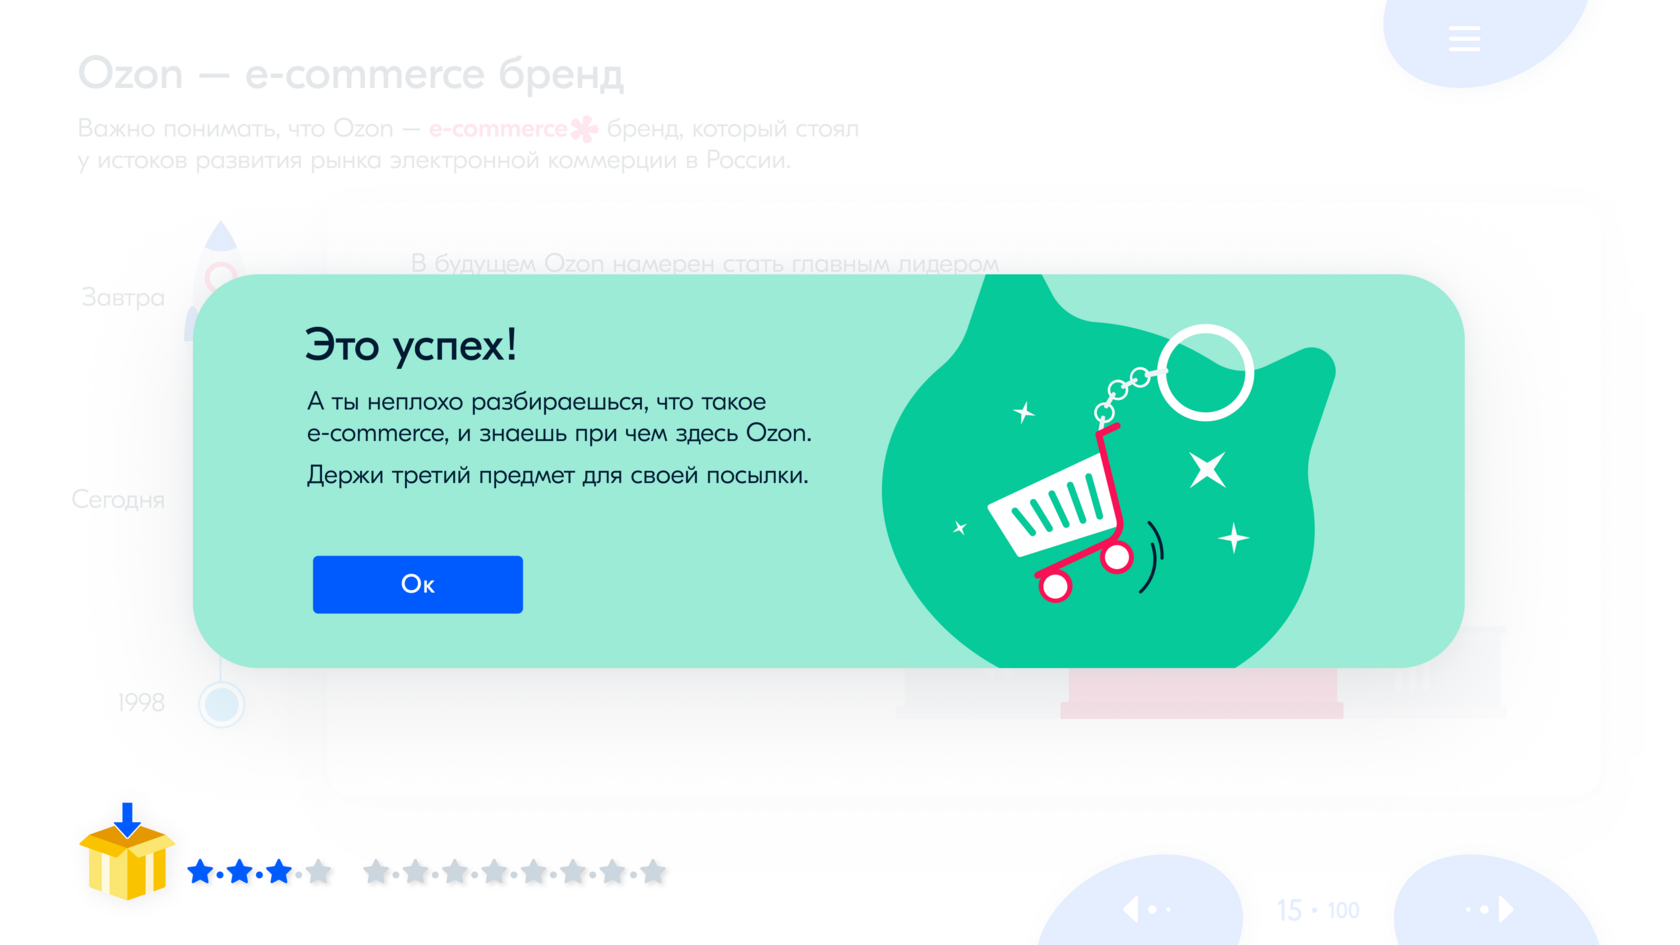Select the 1998 timeline marker circle
The image size is (1680, 945).
(x=221, y=704)
